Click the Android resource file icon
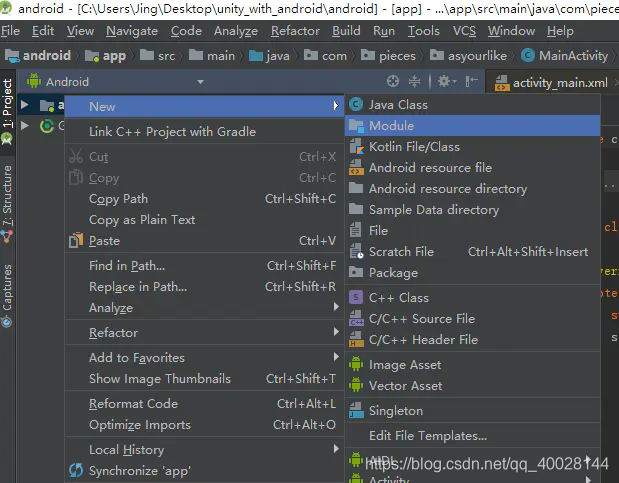The height and width of the screenshot is (483, 619). click(356, 167)
